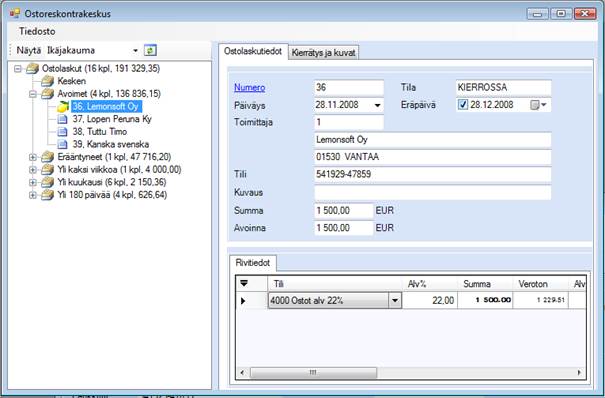Expand the Erääntyneet tree node

(x=33, y=157)
